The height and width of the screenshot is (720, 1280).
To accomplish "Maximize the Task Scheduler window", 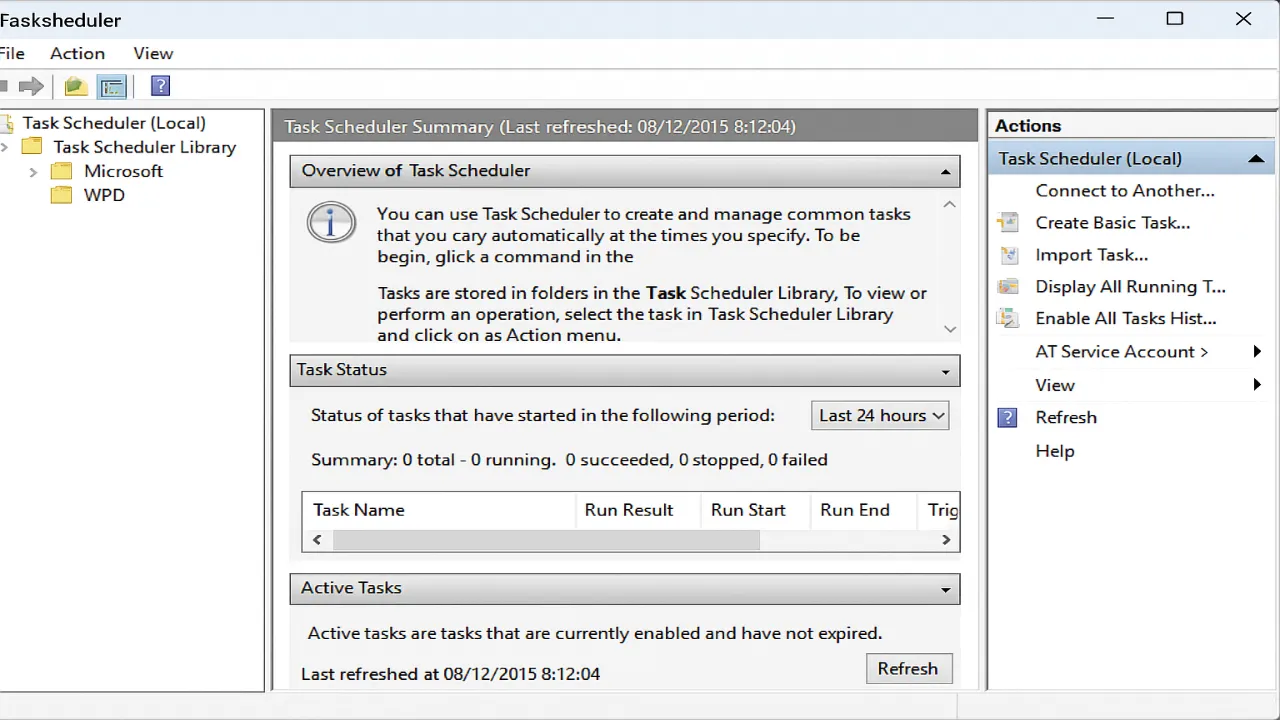I will [x=1175, y=19].
